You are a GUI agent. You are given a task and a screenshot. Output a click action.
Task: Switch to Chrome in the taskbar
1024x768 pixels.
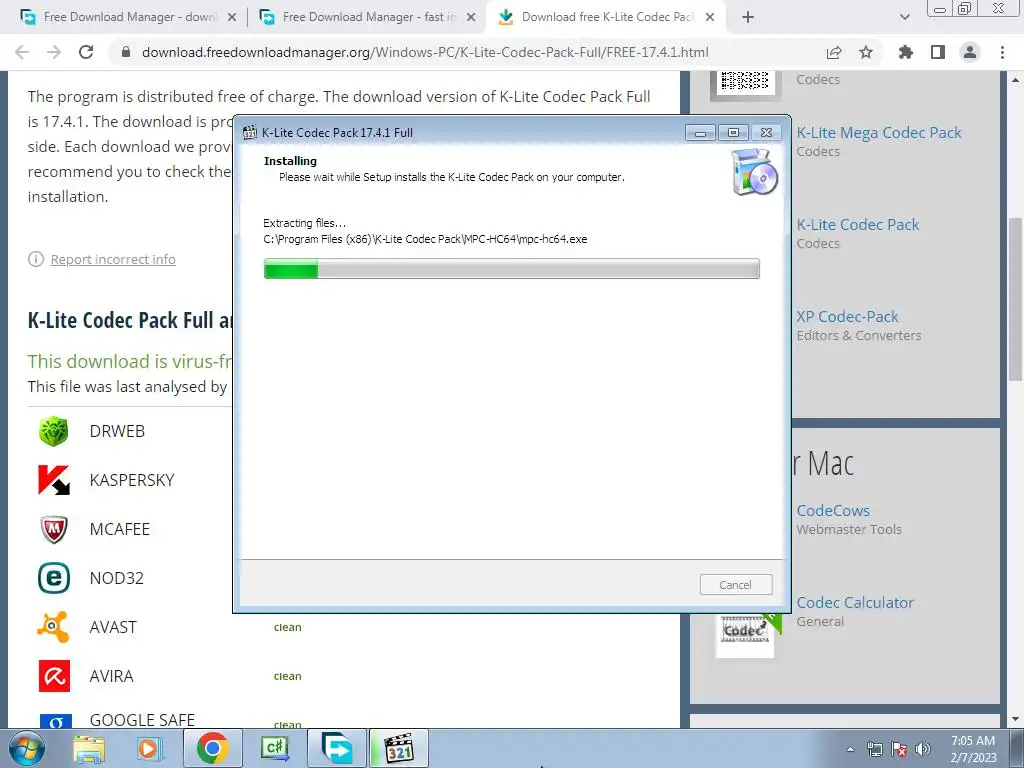[212, 748]
